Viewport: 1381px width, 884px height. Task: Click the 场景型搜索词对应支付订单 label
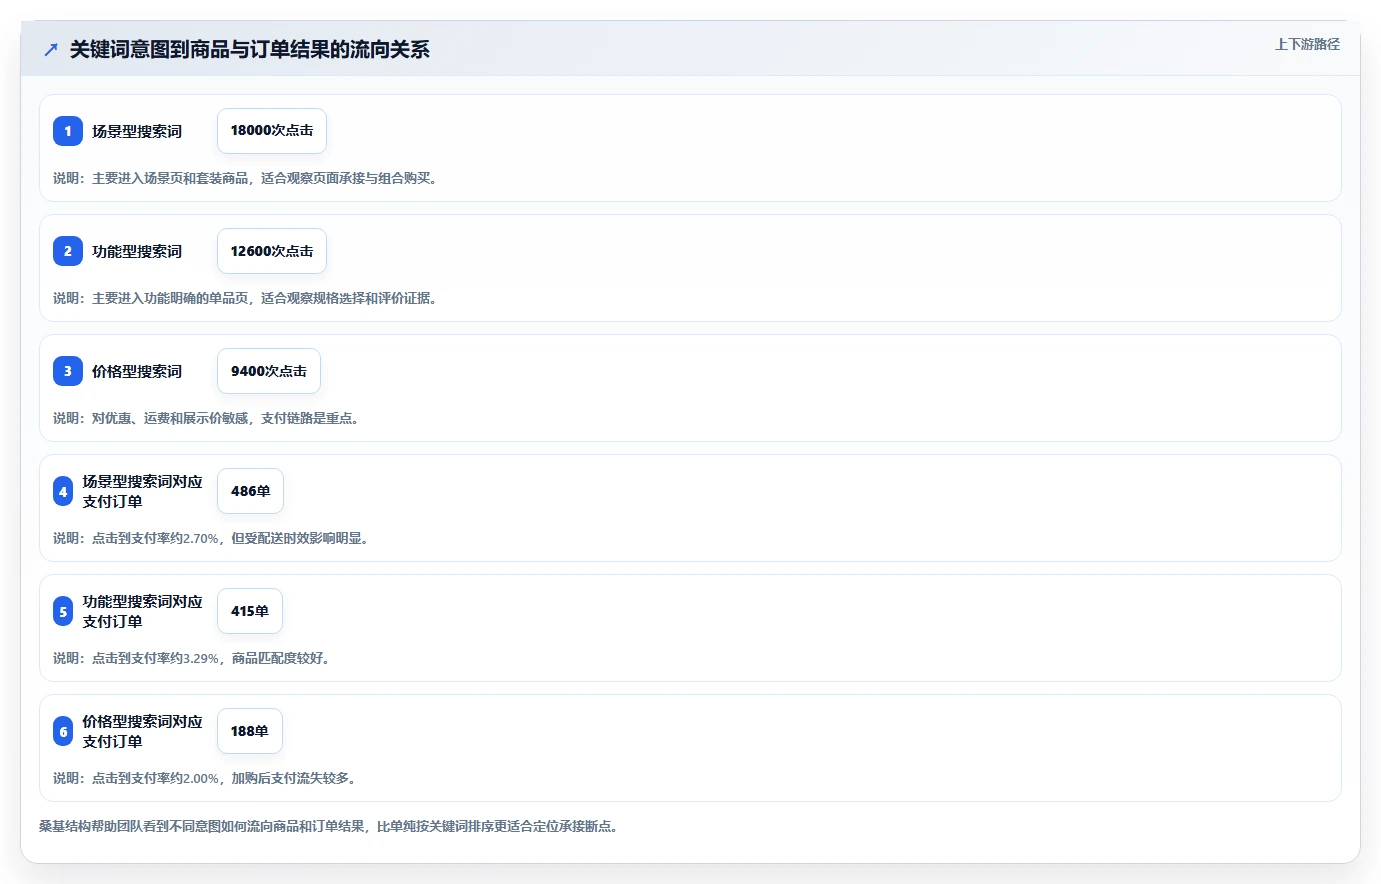pos(142,491)
